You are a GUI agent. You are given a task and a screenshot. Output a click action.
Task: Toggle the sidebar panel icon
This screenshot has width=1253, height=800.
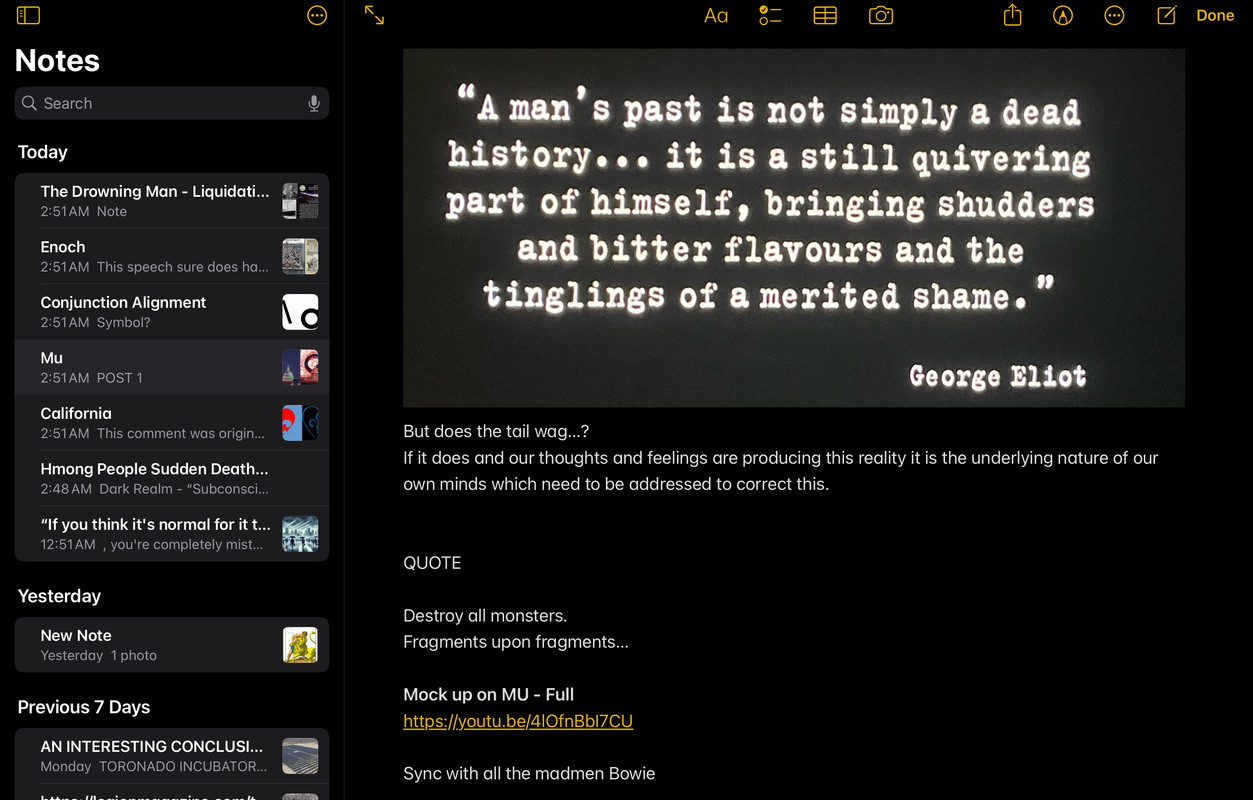(28, 16)
